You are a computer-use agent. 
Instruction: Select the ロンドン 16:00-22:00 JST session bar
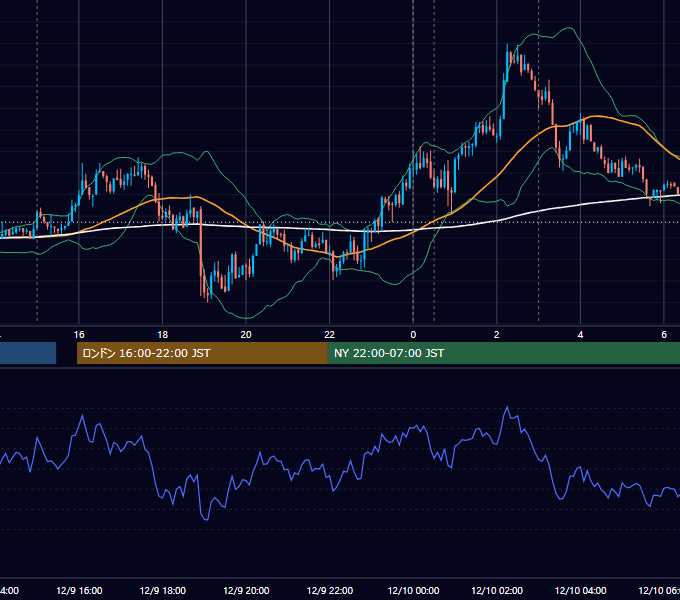click(202, 353)
